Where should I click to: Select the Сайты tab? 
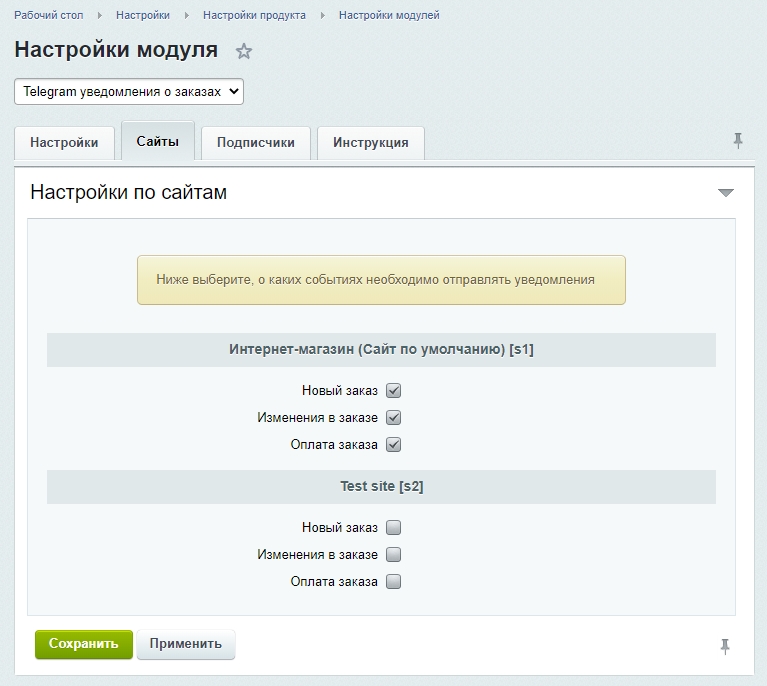point(158,141)
